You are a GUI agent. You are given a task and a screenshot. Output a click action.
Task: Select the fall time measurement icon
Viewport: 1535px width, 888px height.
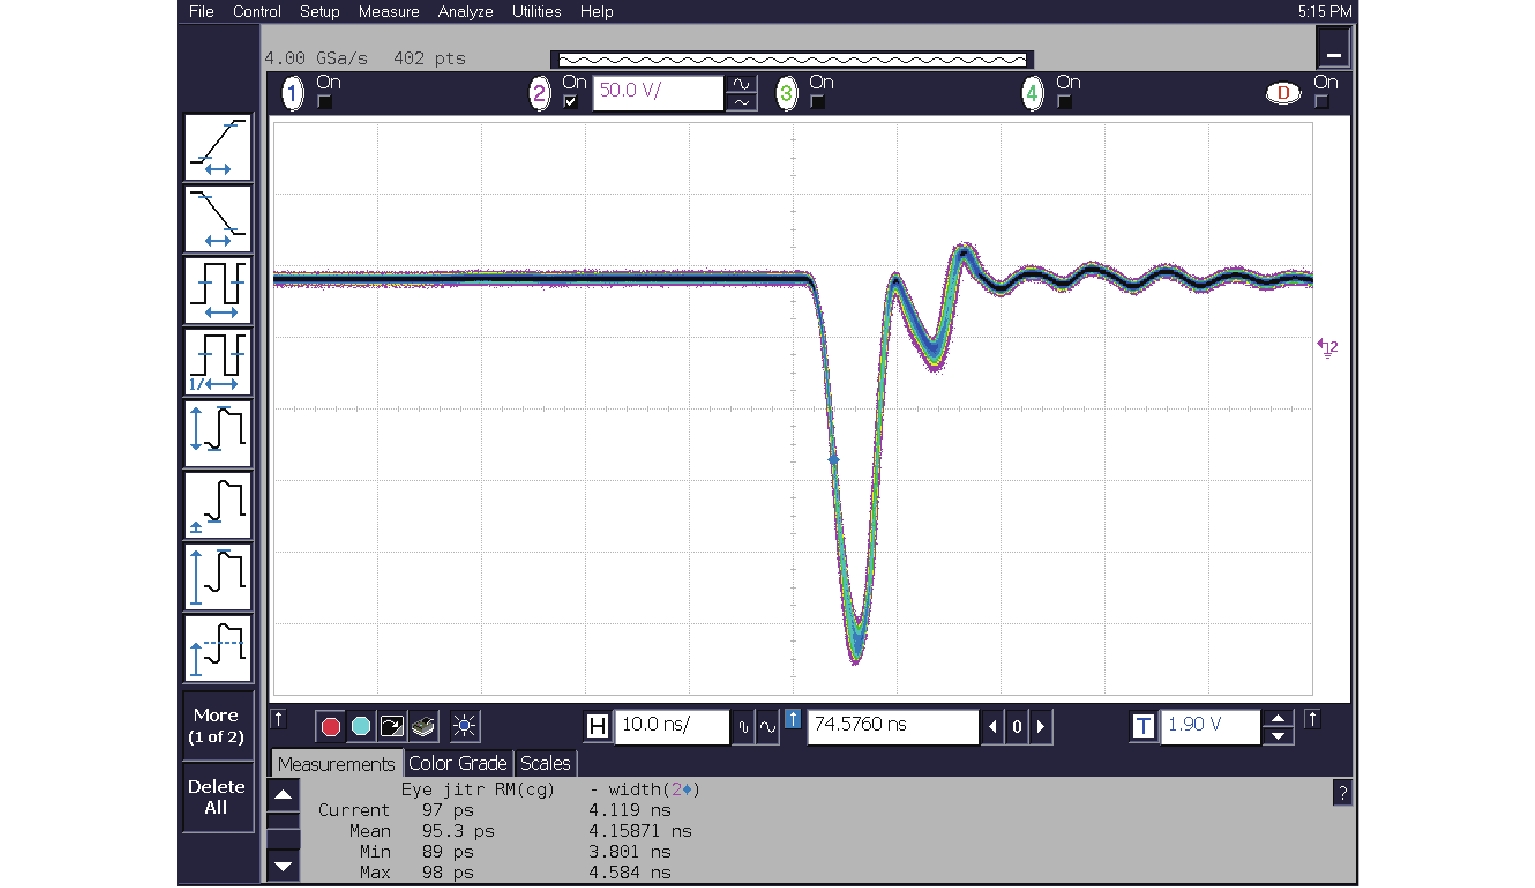pyautogui.click(x=218, y=219)
